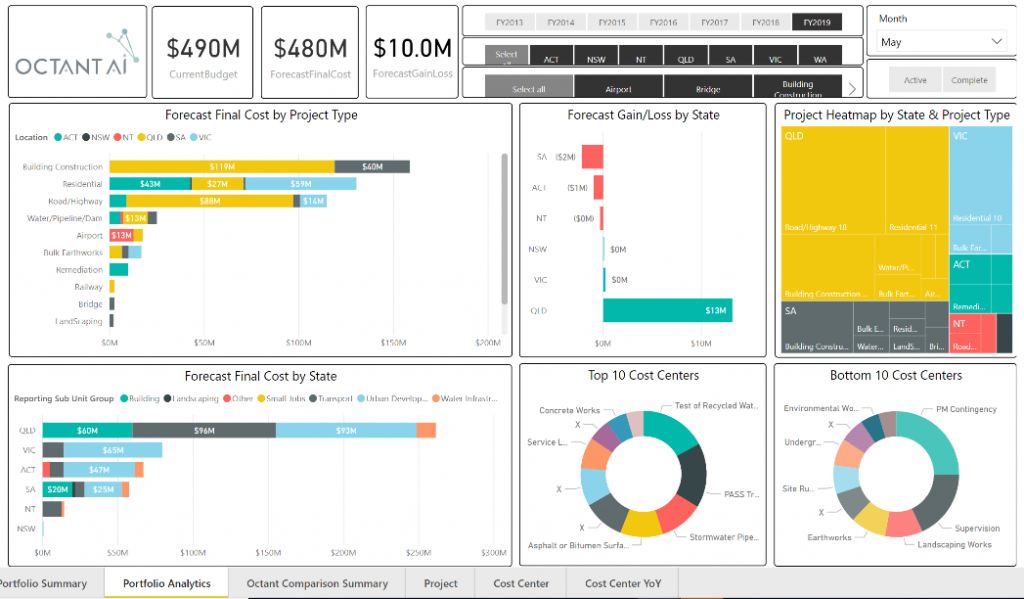The image size is (1024, 599).
Task: Toggle the FY2019 year filter
Action: 816,22
